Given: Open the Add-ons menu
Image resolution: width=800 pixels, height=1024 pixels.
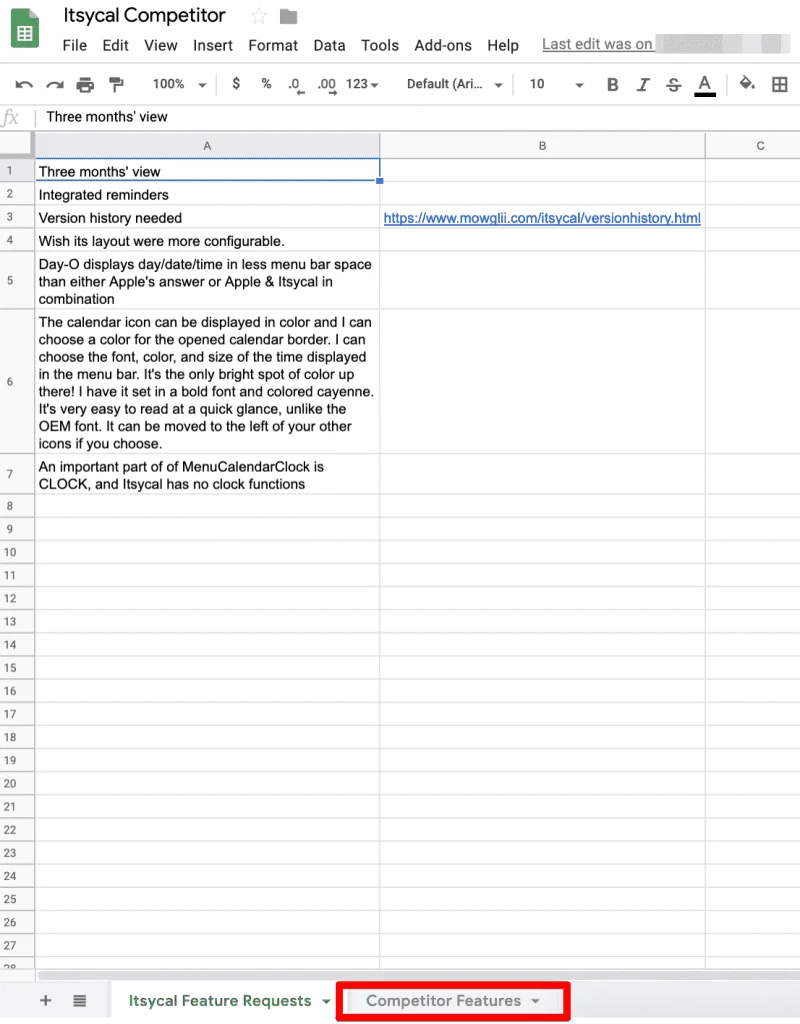Looking at the screenshot, I should pyautogui.click(x=443, y=45).
